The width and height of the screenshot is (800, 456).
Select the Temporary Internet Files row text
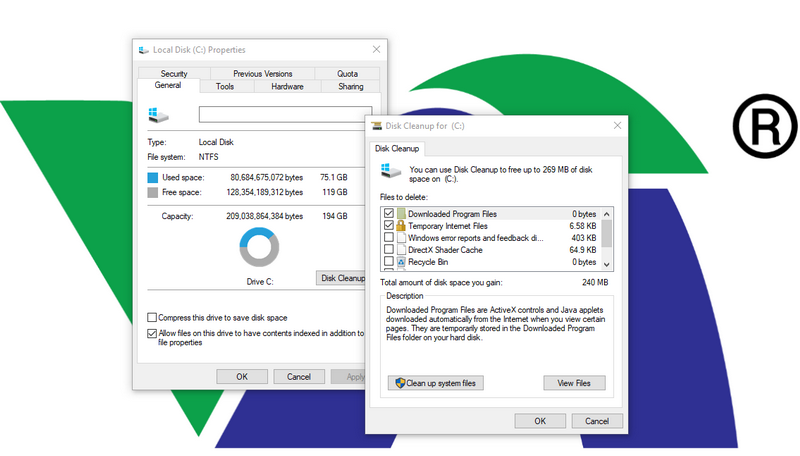[x=447, y=226]
